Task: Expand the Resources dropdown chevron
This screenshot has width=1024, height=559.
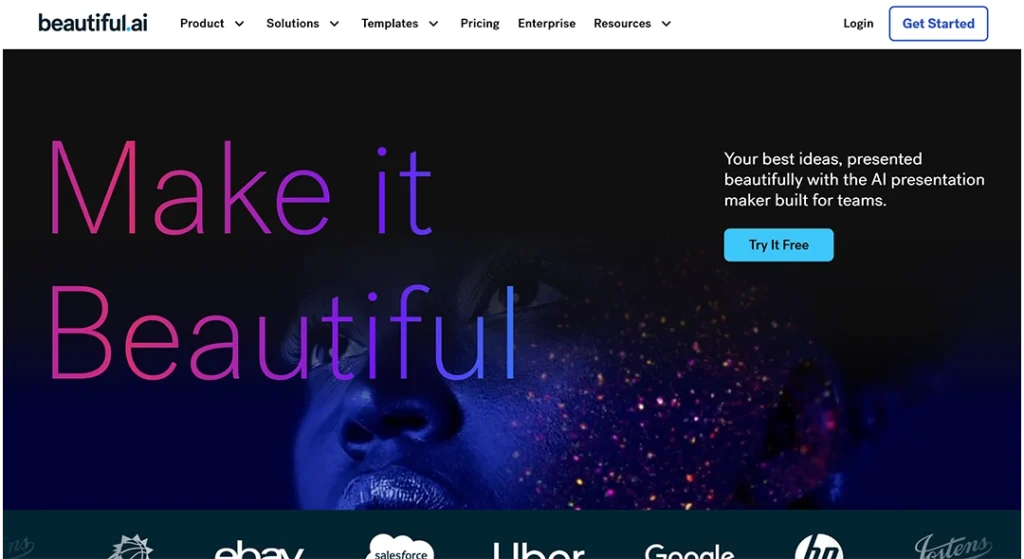Action: 666,24
